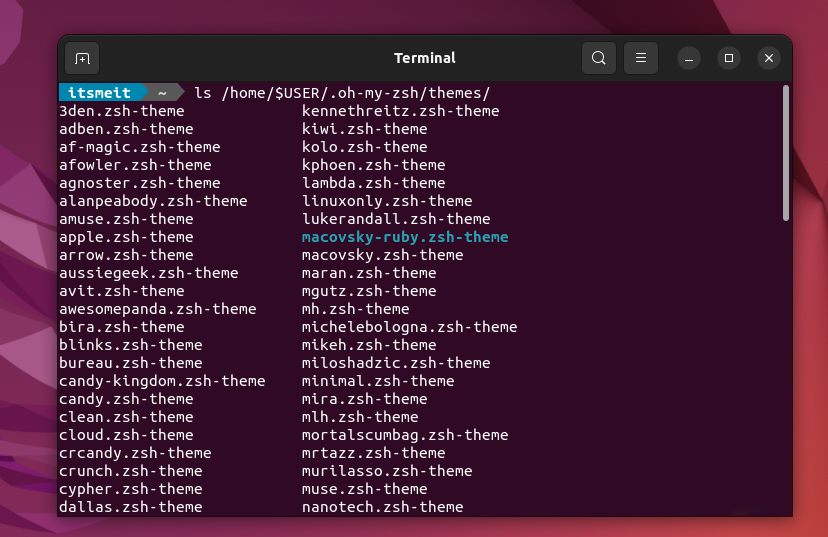Click the Terminal title in header bar
The width and height of the screenshot is (828, 537).
[424, 58]
